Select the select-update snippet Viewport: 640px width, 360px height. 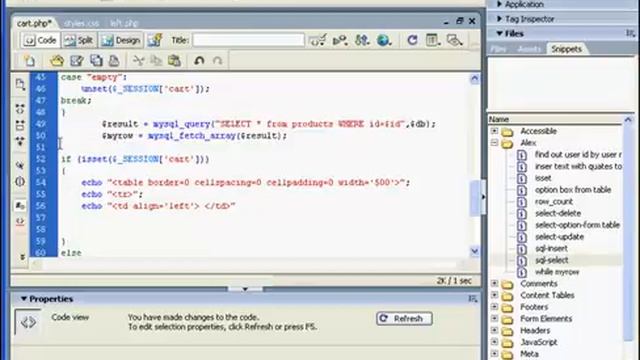[559, 237]
